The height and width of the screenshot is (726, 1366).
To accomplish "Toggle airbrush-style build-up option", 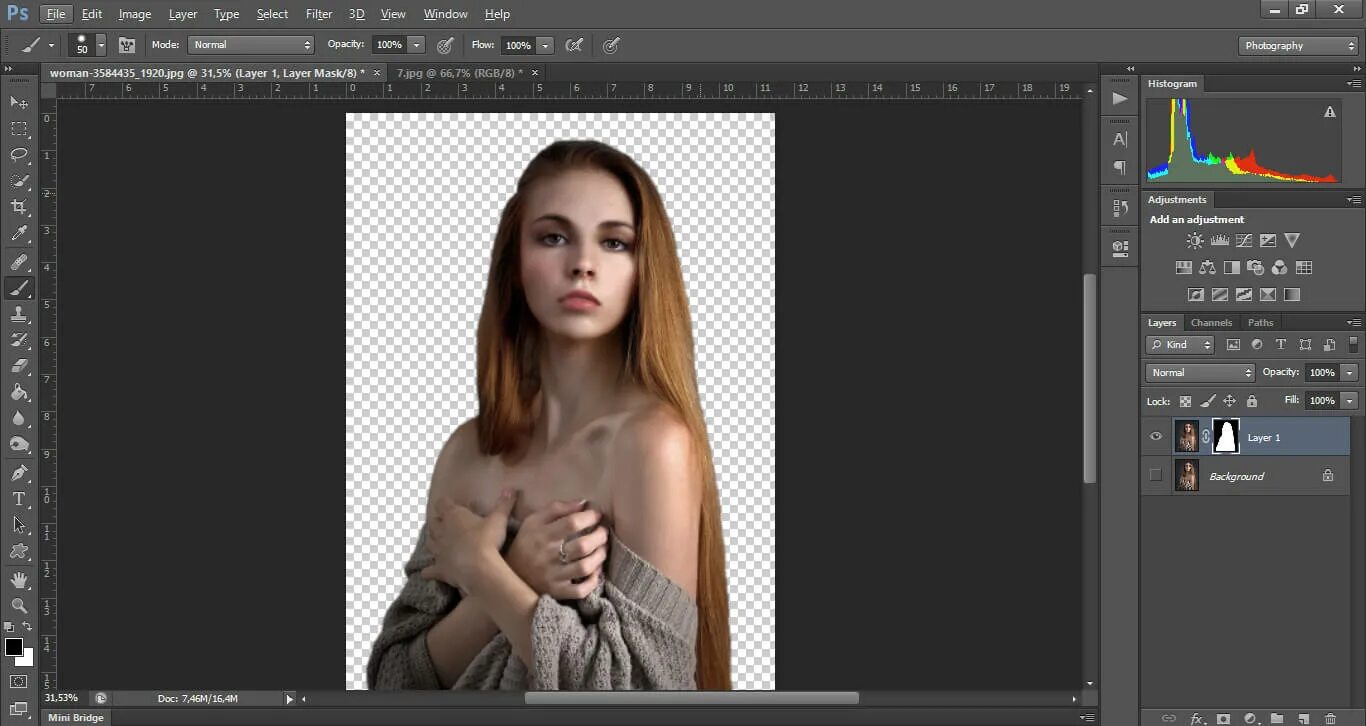I will pyautogui.click(x=574, y=45).
